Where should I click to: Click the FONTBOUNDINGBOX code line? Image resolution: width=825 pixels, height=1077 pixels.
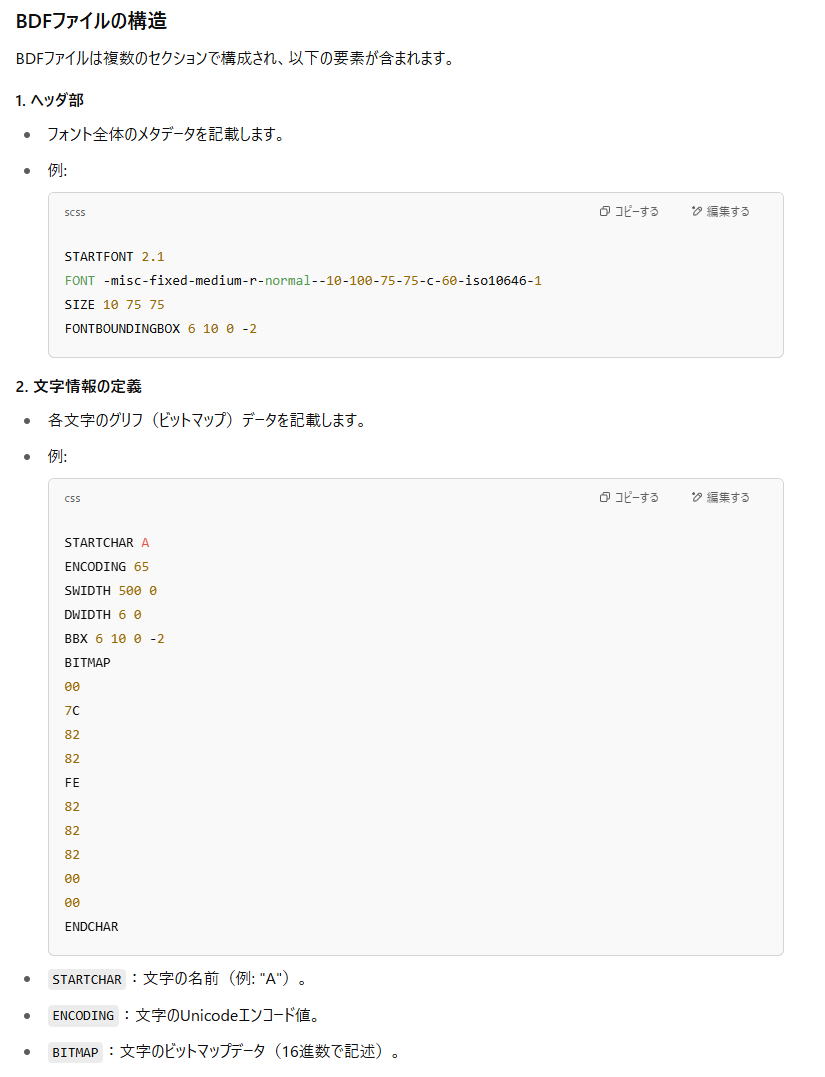click(160, 329)
